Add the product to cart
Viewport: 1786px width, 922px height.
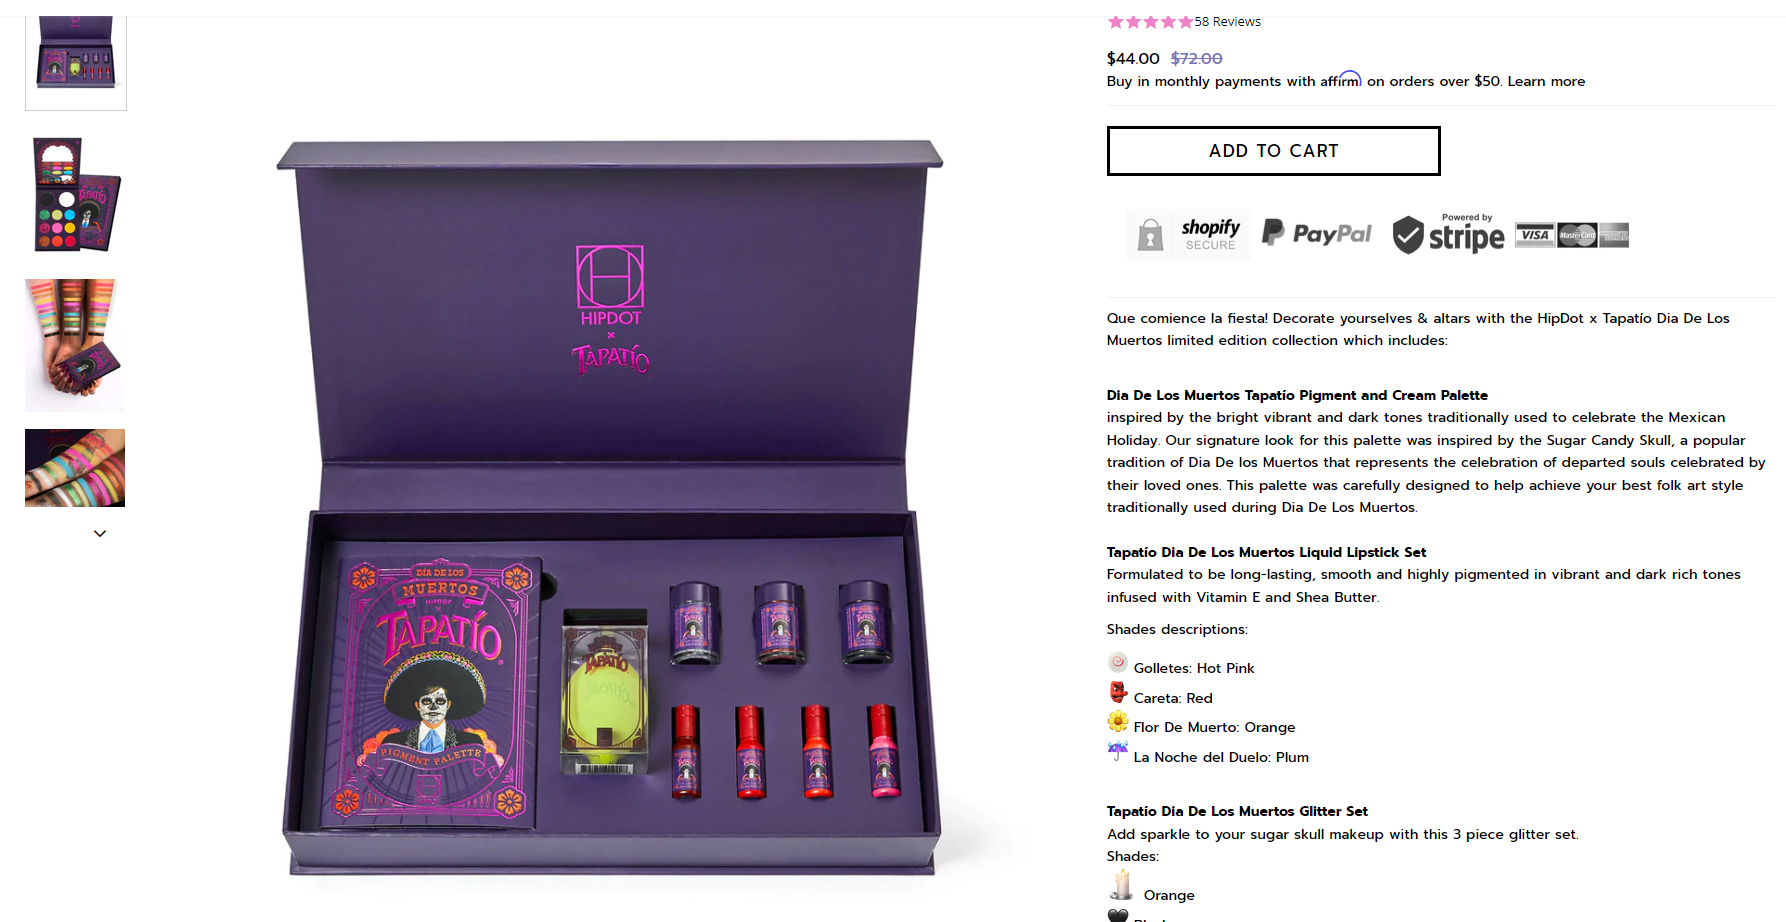[x=1273, y=151]
